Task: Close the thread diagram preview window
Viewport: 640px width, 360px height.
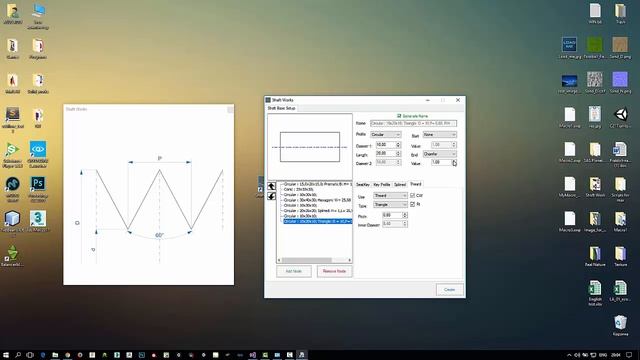Action: [230, 110]
